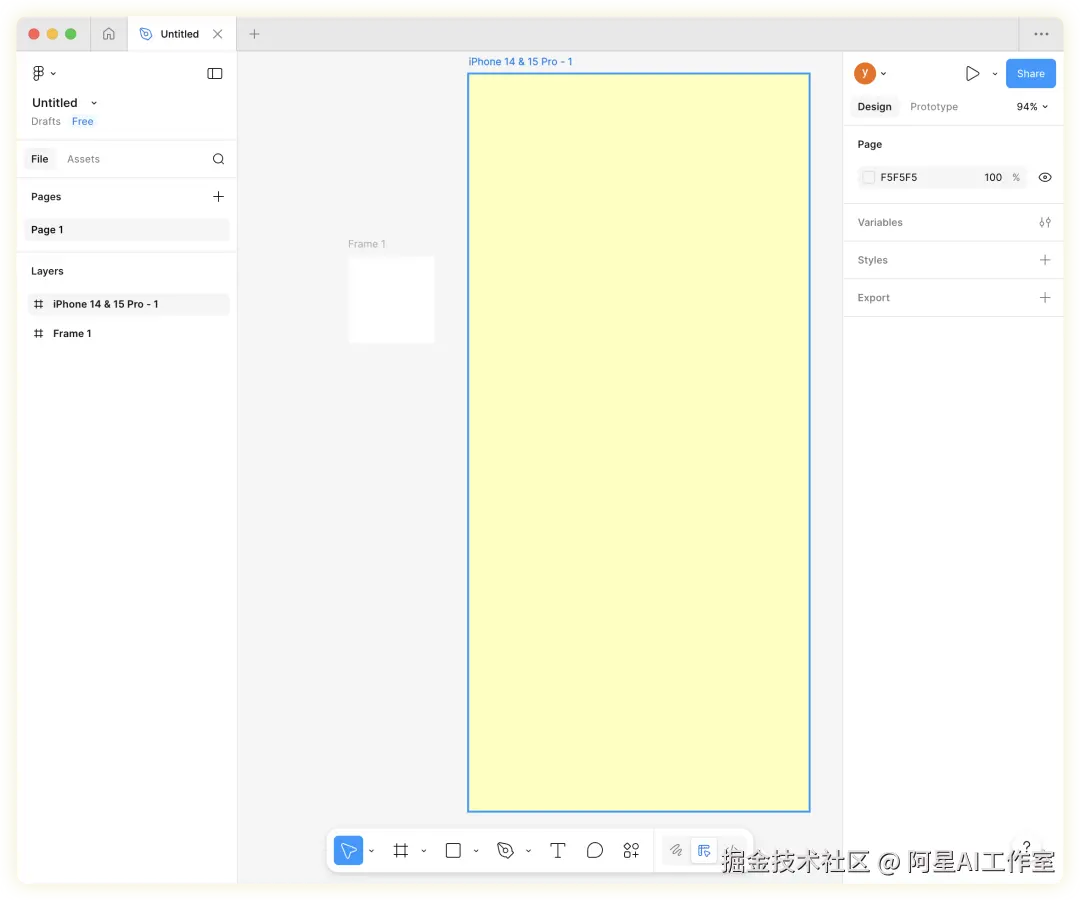Select the Frame 1 layer
The height and width of the screenshot is (900, 1080).
[x=128, y=333]
